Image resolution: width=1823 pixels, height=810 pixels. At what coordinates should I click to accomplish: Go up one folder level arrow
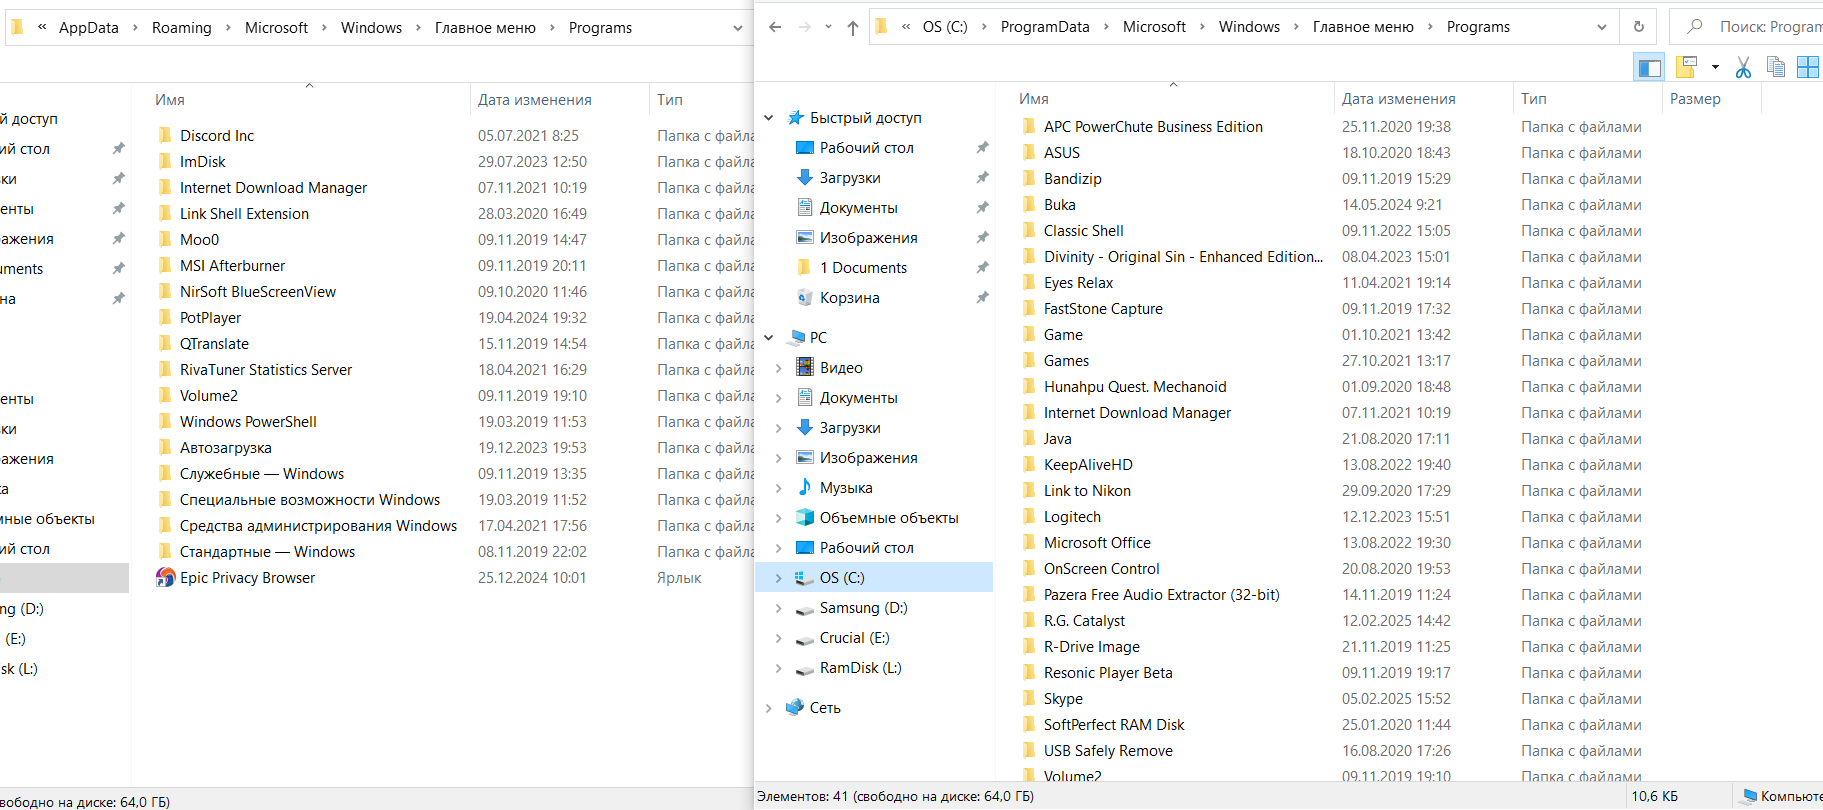(x=852, y=27)
